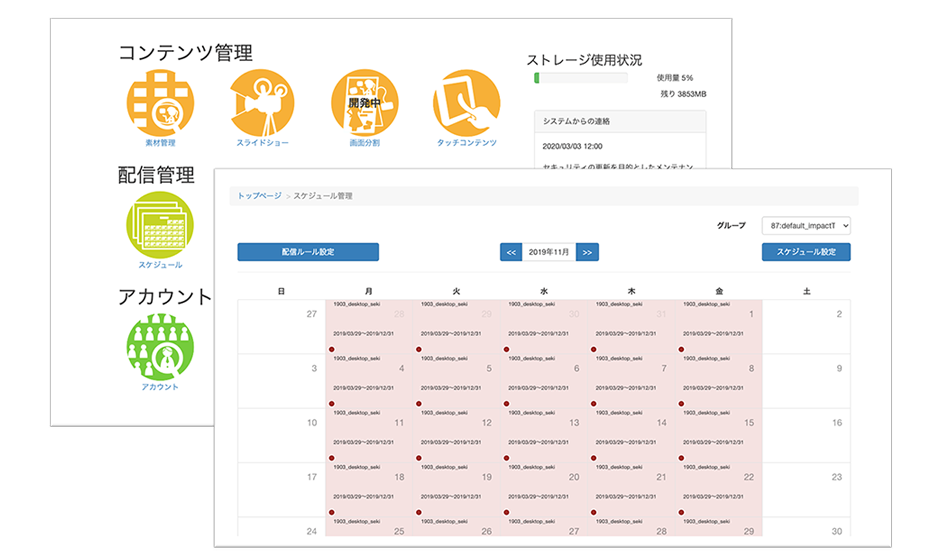Click the red dot on November 20

coord(507,513)
